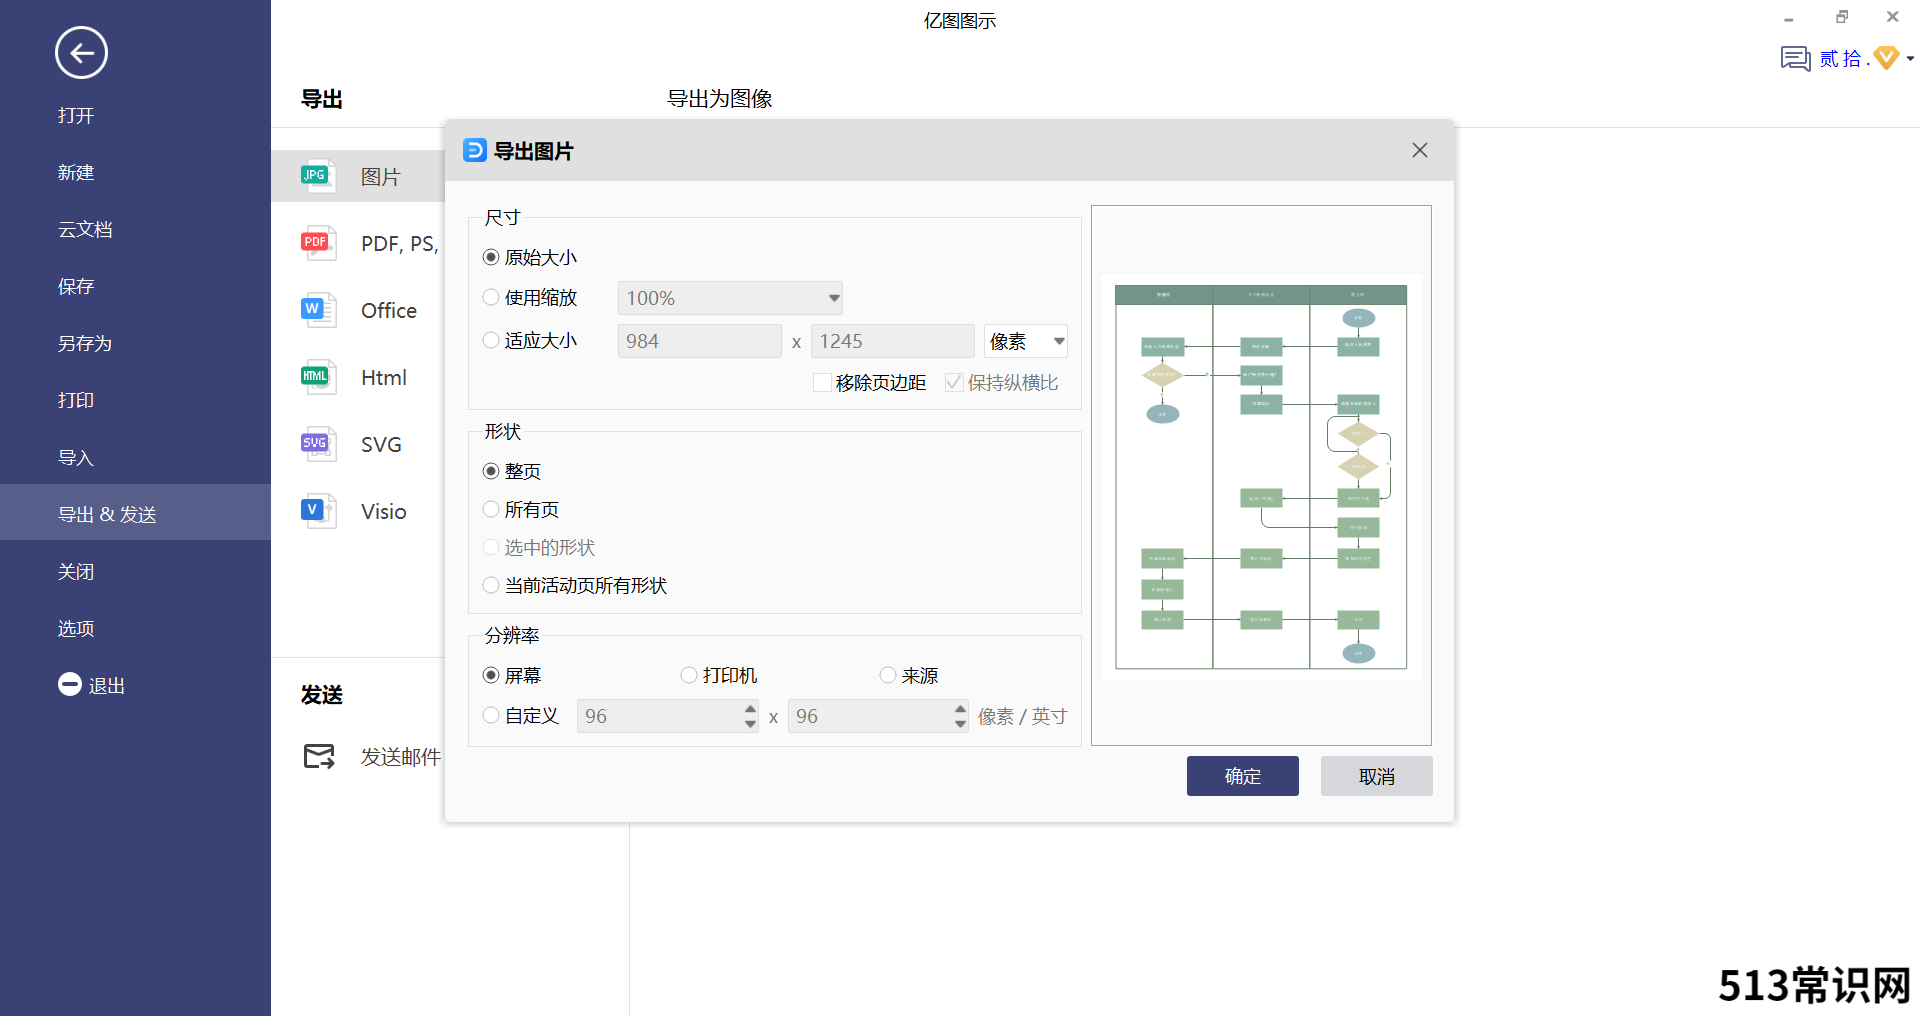1920x1016 pixels.
Task: Restore down the application window
Action: click(1841, 17)
